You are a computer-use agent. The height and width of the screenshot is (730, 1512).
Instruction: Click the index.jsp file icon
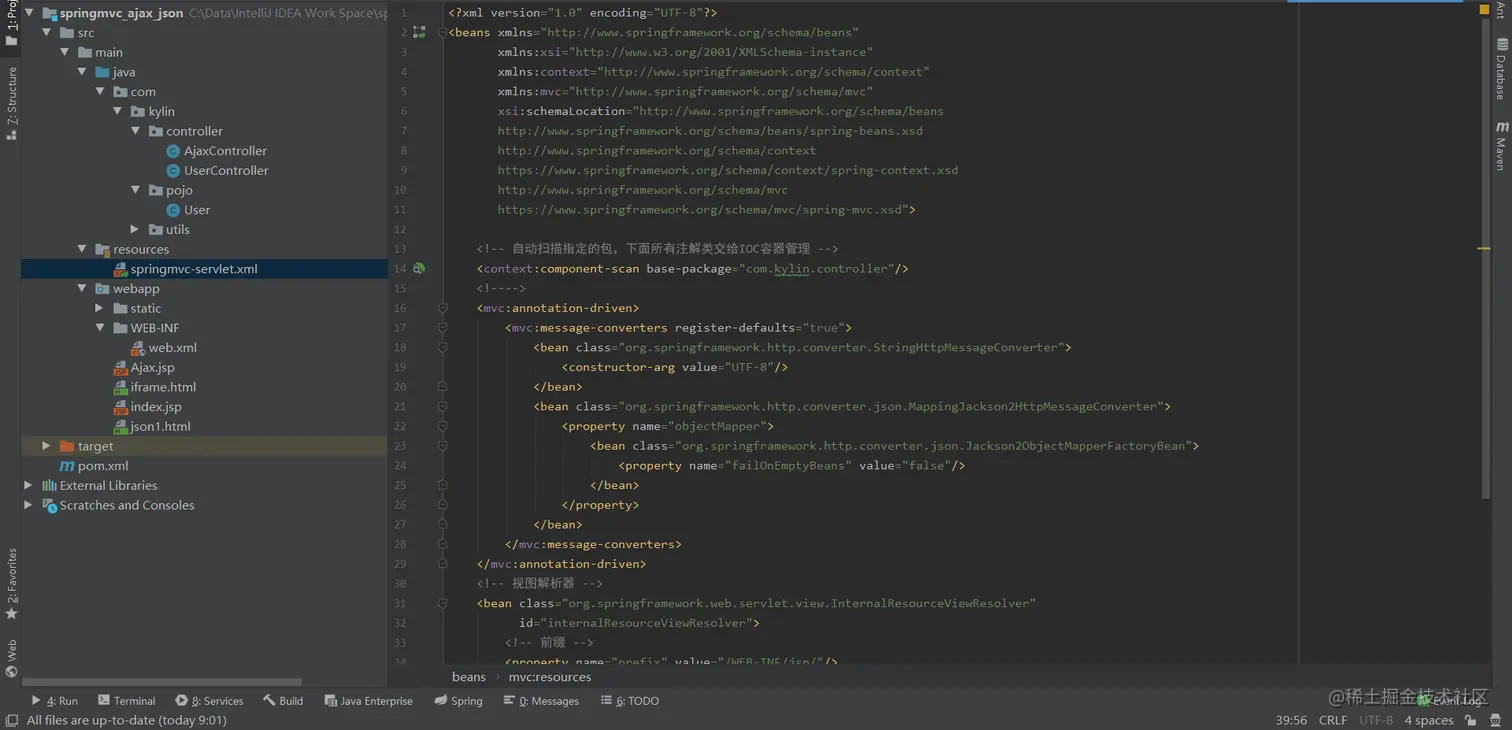[120, 407]
